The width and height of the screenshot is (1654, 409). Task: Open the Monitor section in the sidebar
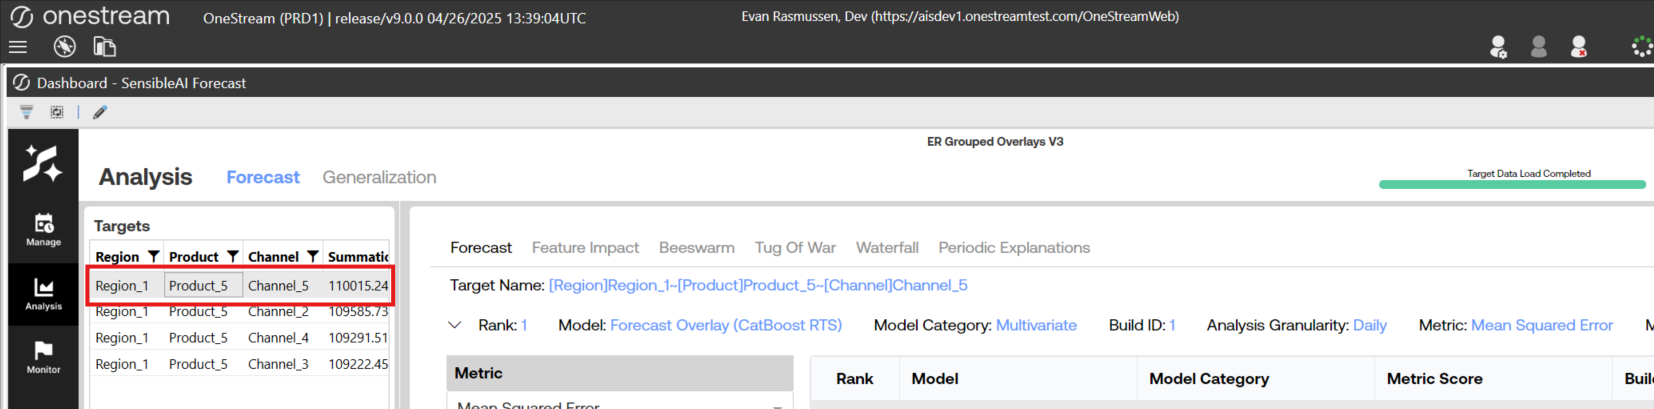coord(43,357)
